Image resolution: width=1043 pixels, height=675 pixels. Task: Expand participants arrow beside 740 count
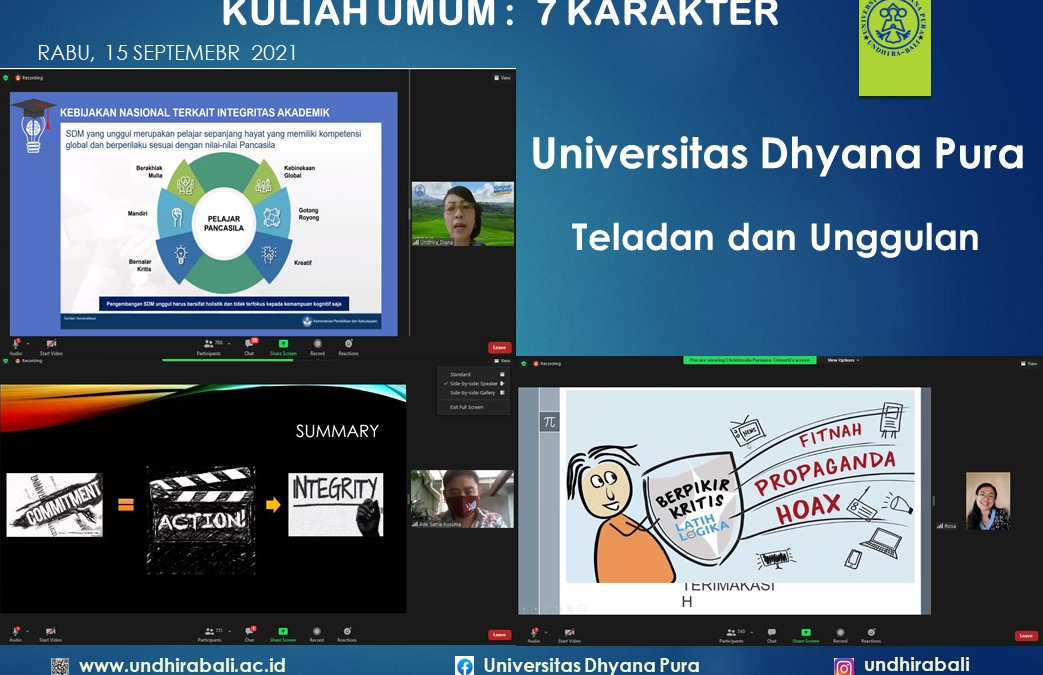tap(752, 632)
